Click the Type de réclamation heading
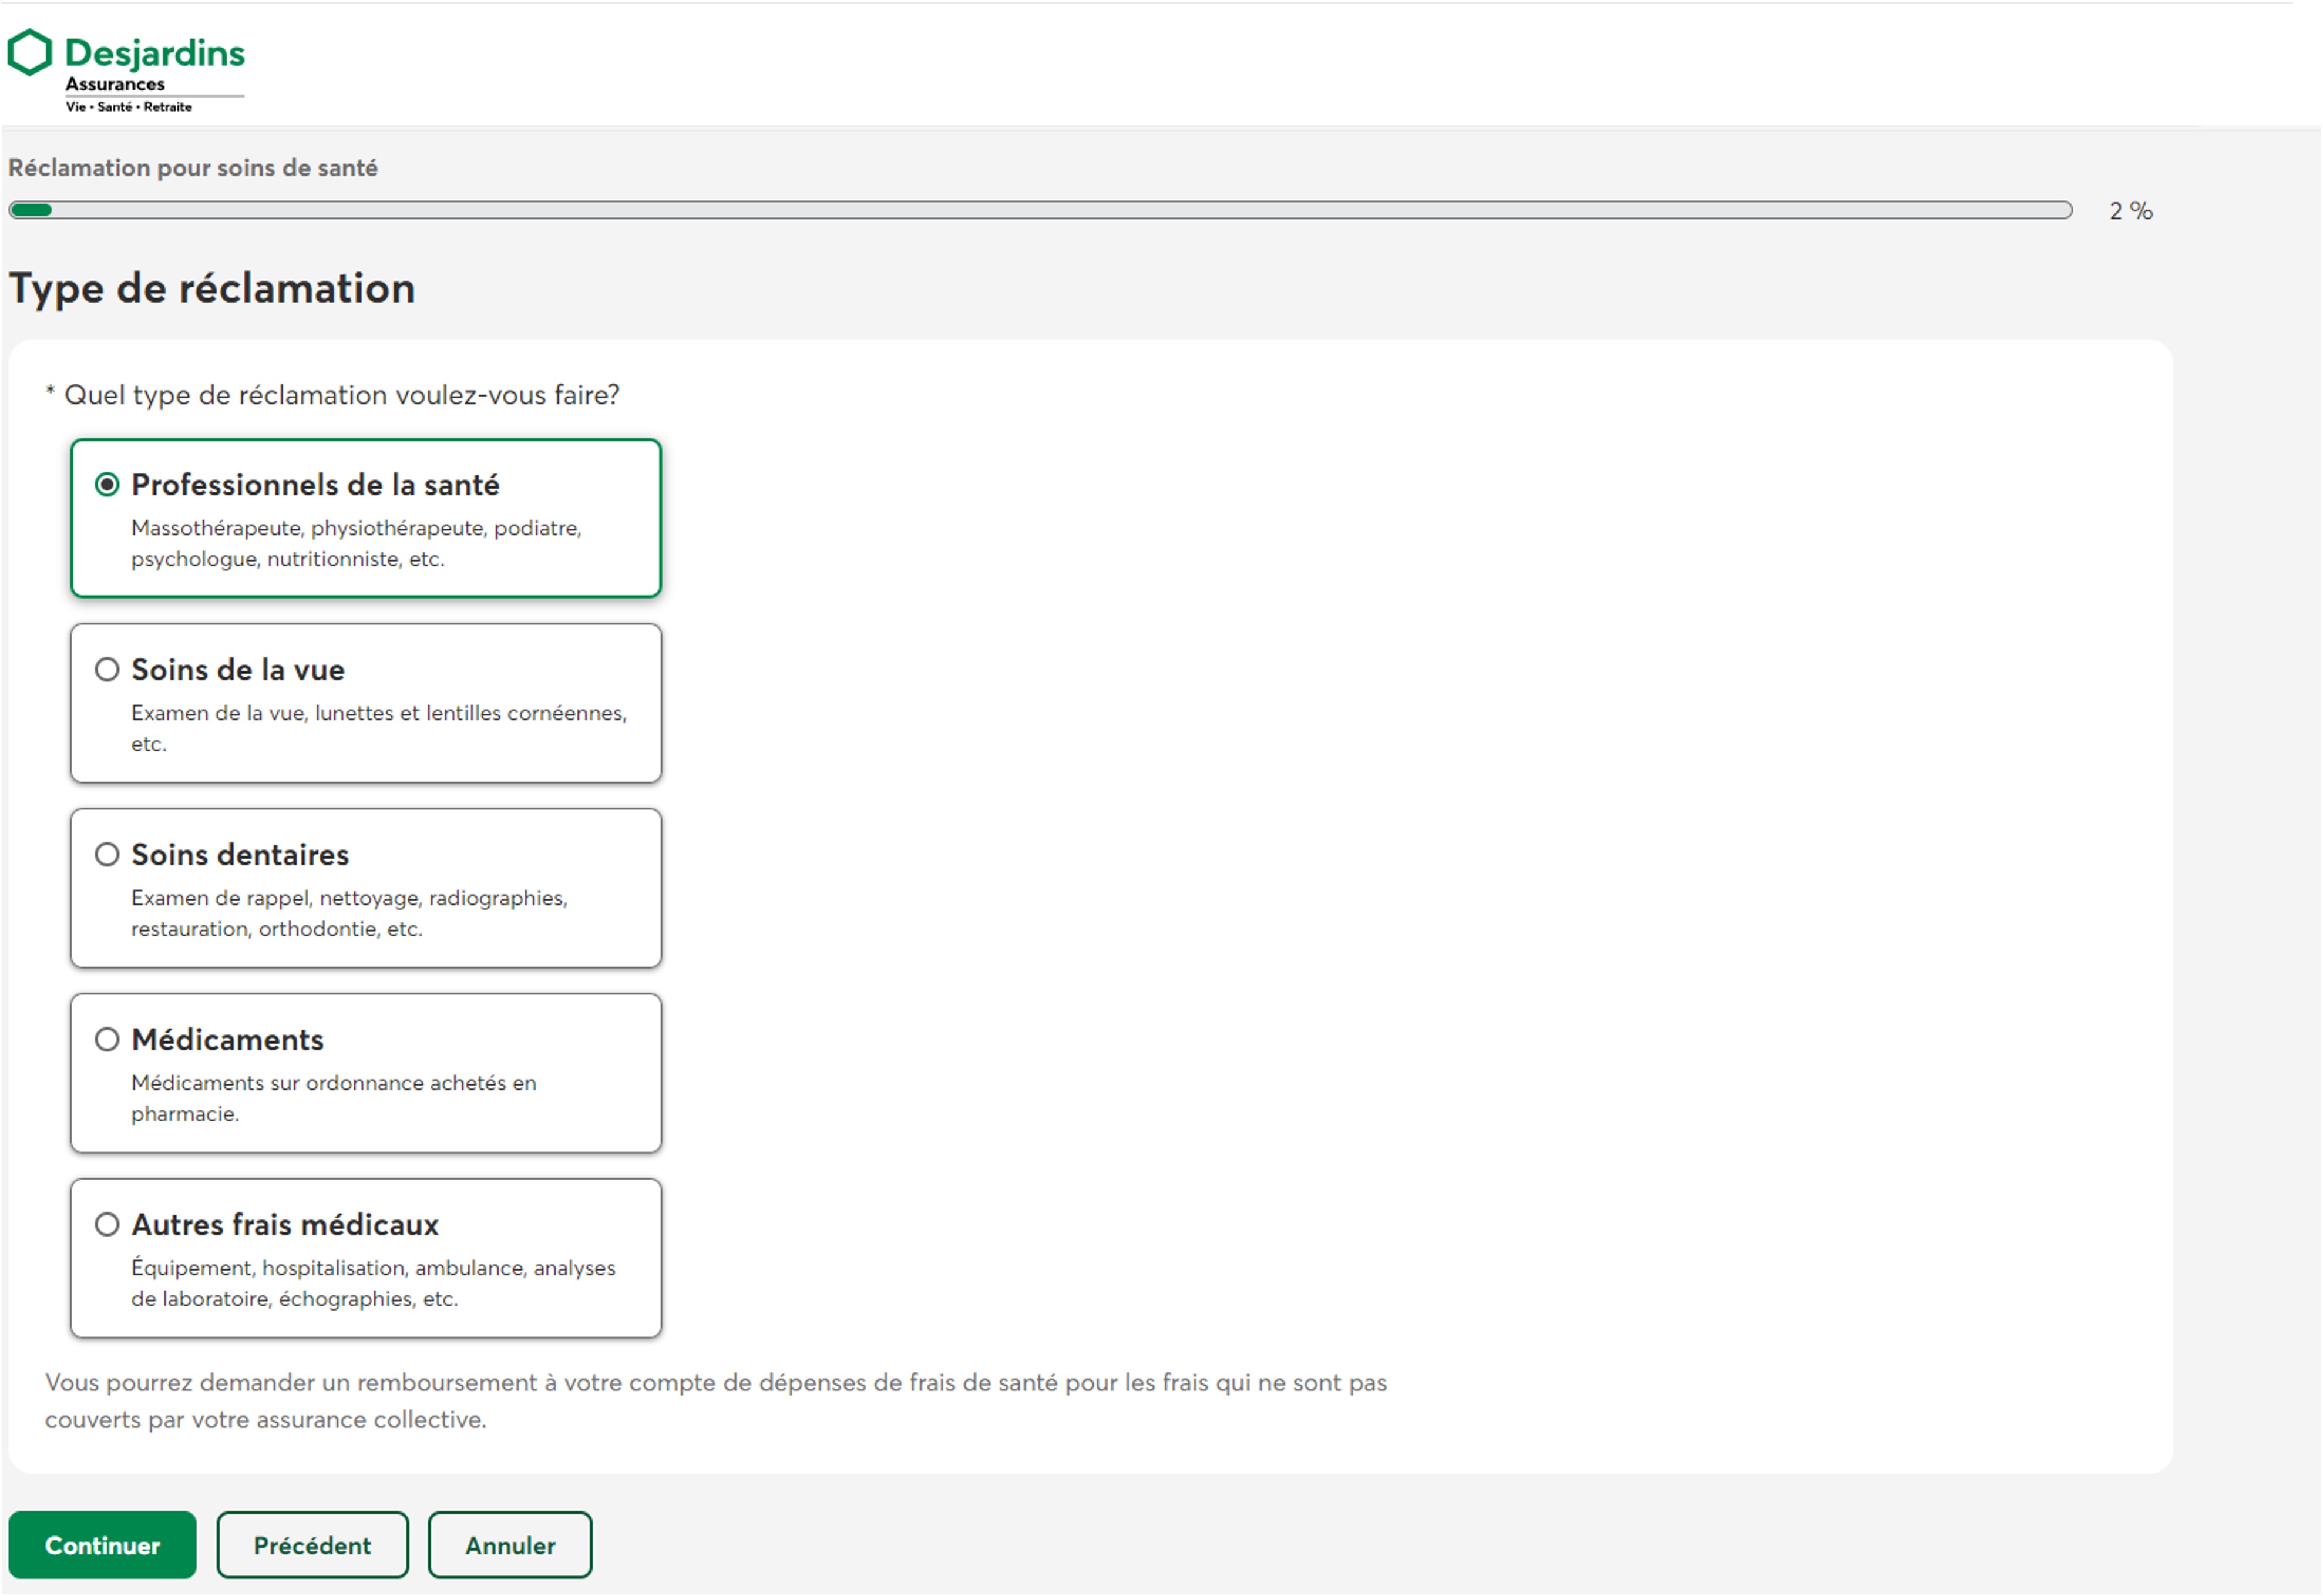This screenshot has width=2323, height=1596. coord(212,289)
